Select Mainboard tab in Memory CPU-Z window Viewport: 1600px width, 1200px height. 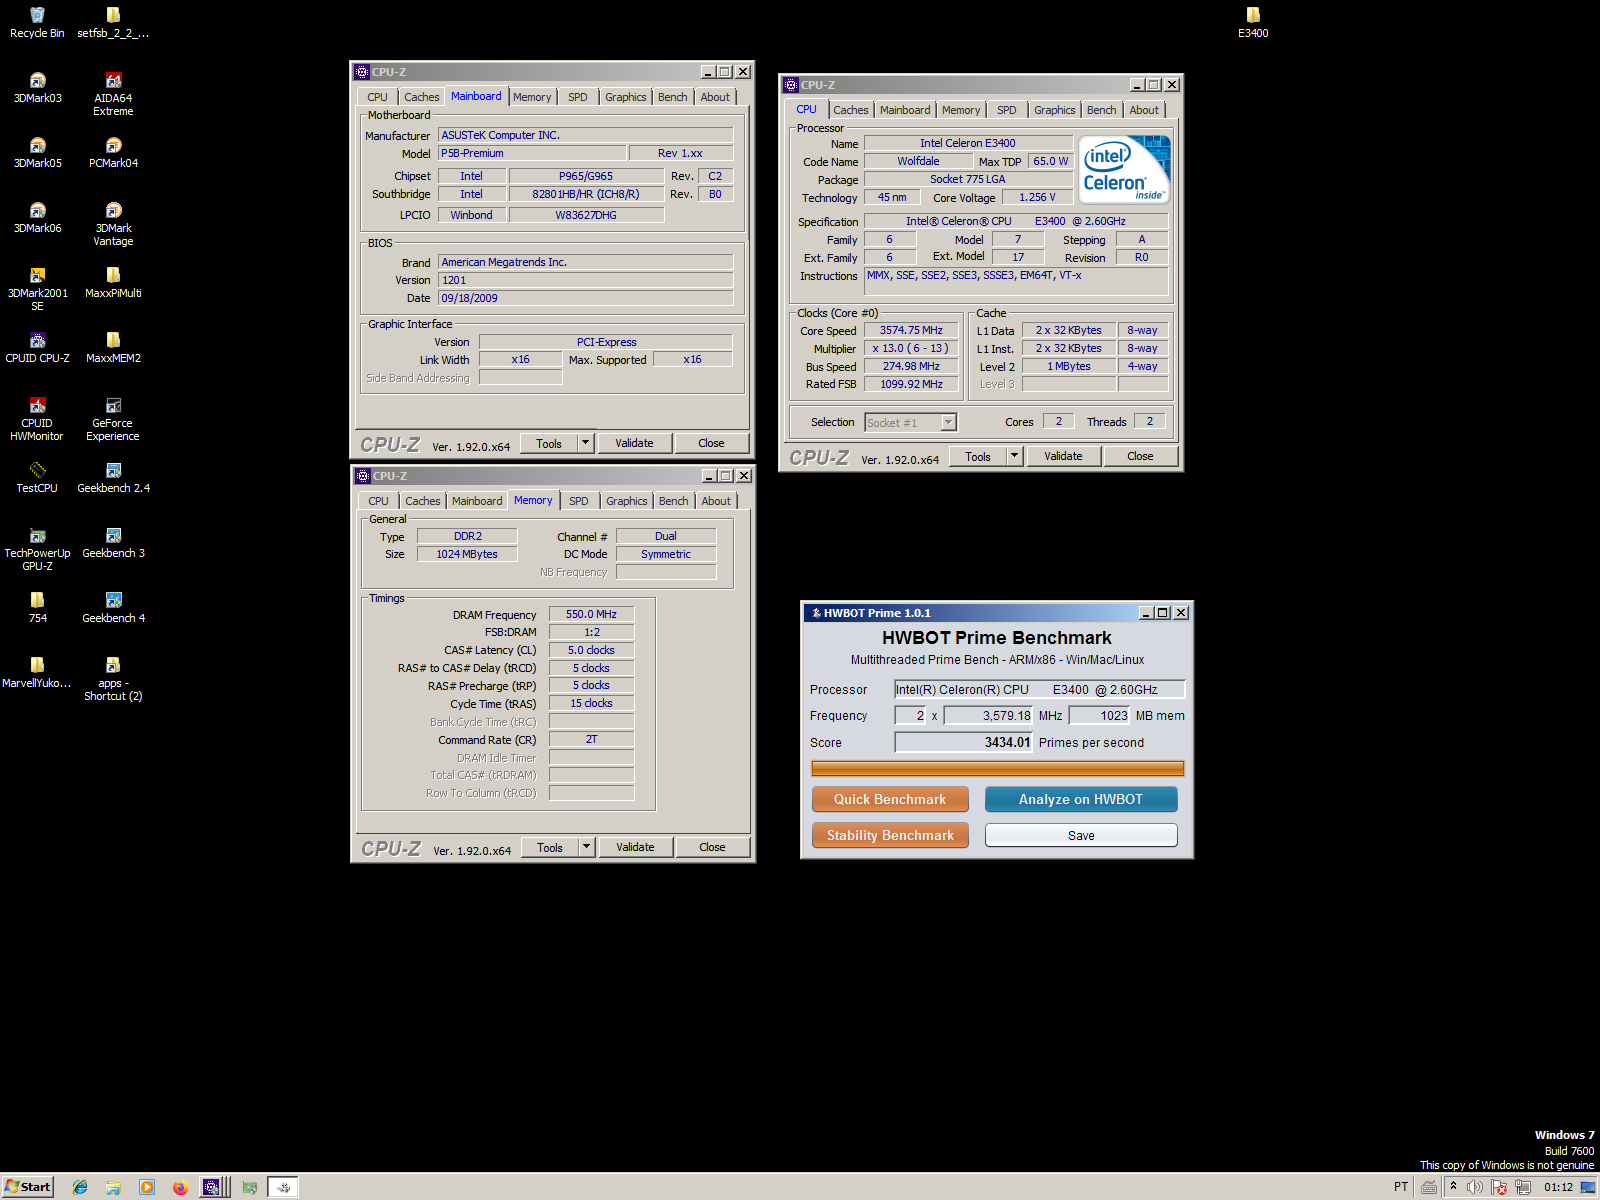point(477,501)
